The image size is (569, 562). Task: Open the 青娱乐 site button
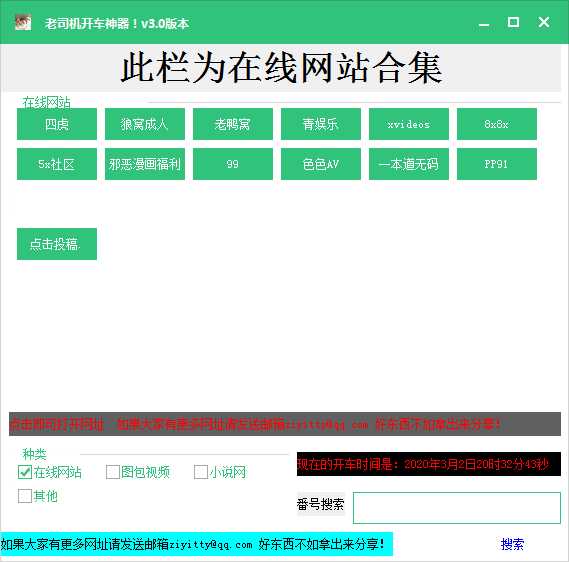[321, 124]
